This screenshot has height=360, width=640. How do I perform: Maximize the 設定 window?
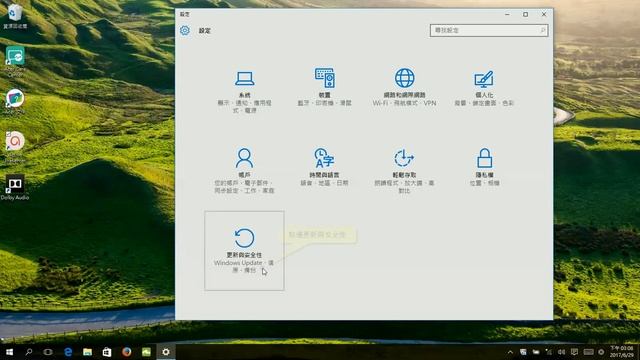[525, 14]
